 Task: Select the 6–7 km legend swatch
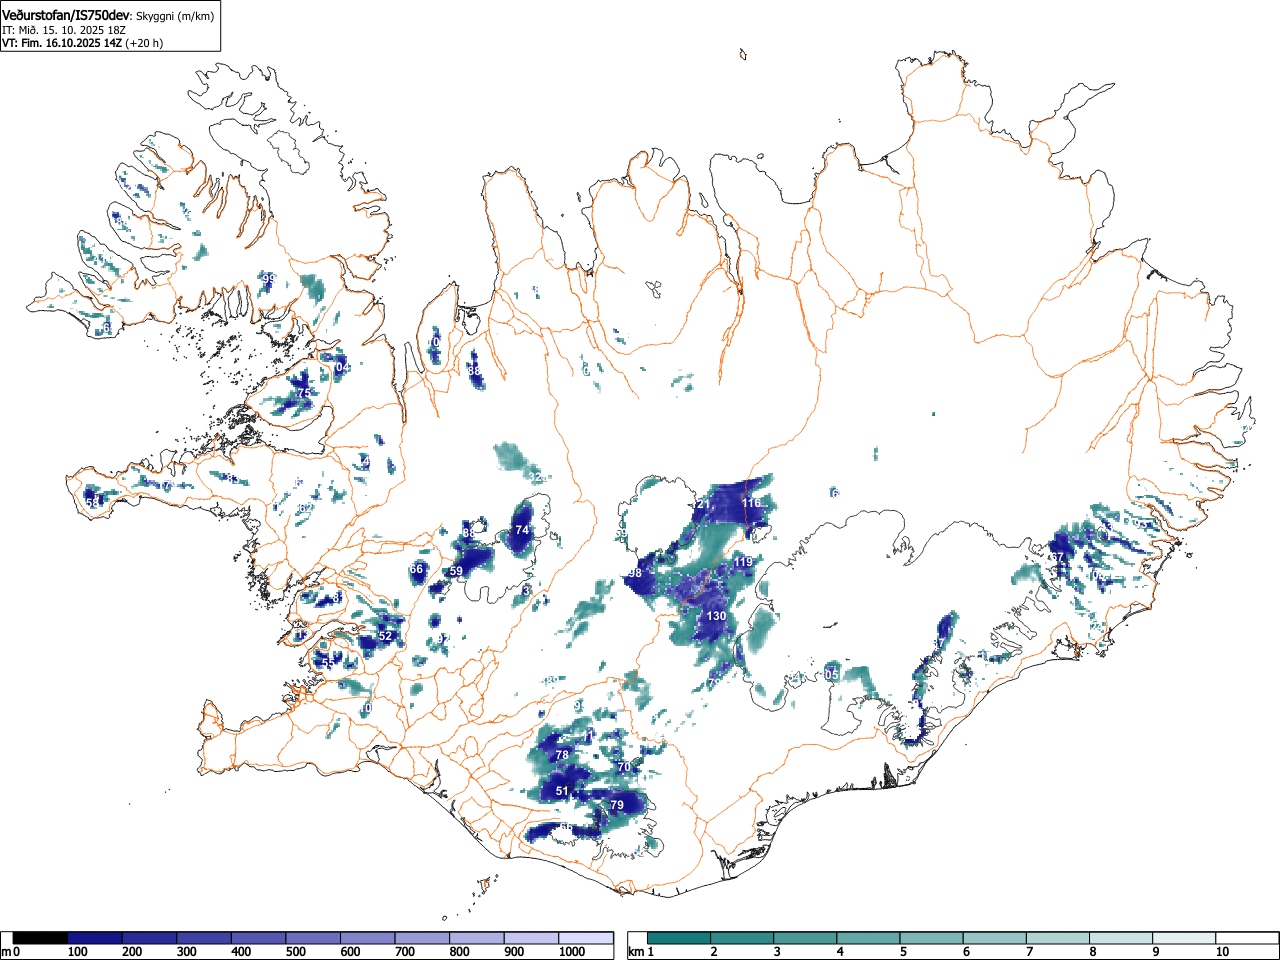(x=994, y=938)
